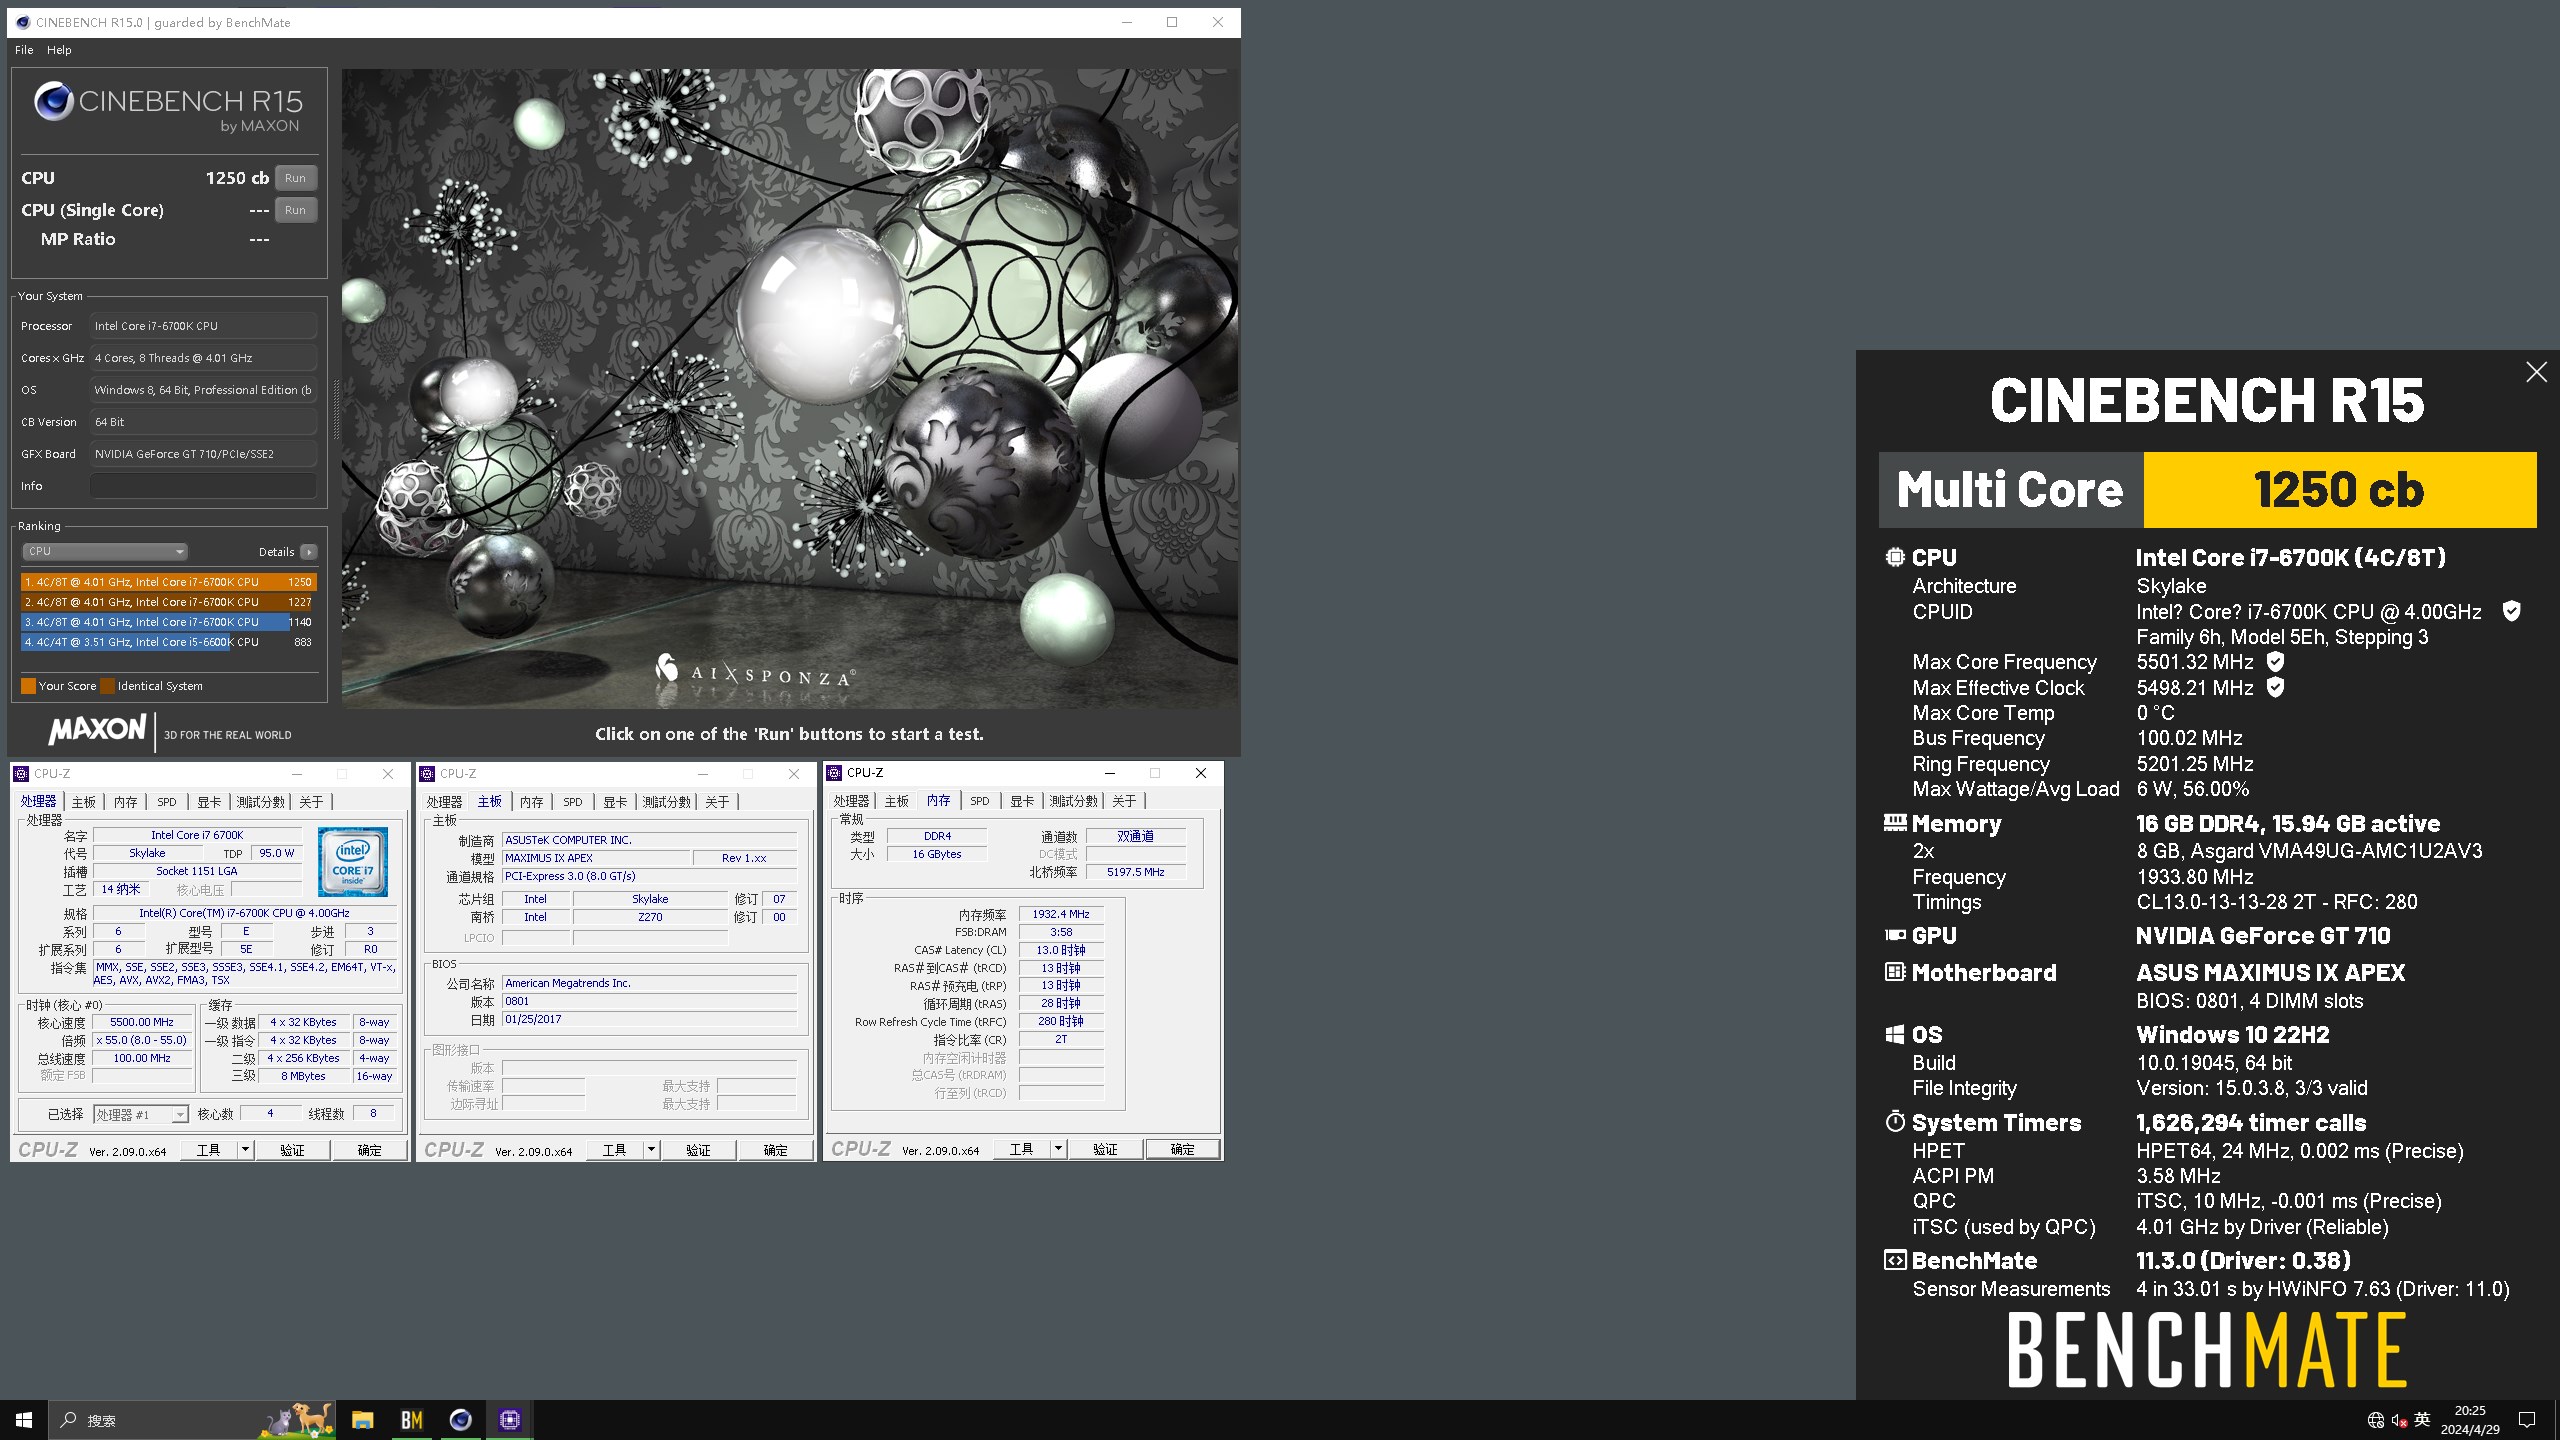Close the BenchMate result panel
2560x1440 pixels.
(x=2536, y=372)
